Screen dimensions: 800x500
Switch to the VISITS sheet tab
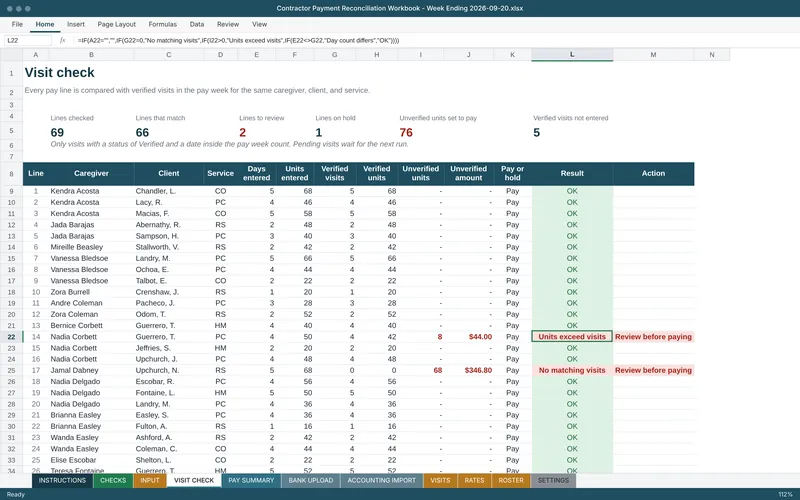click(x=440, y=481)
